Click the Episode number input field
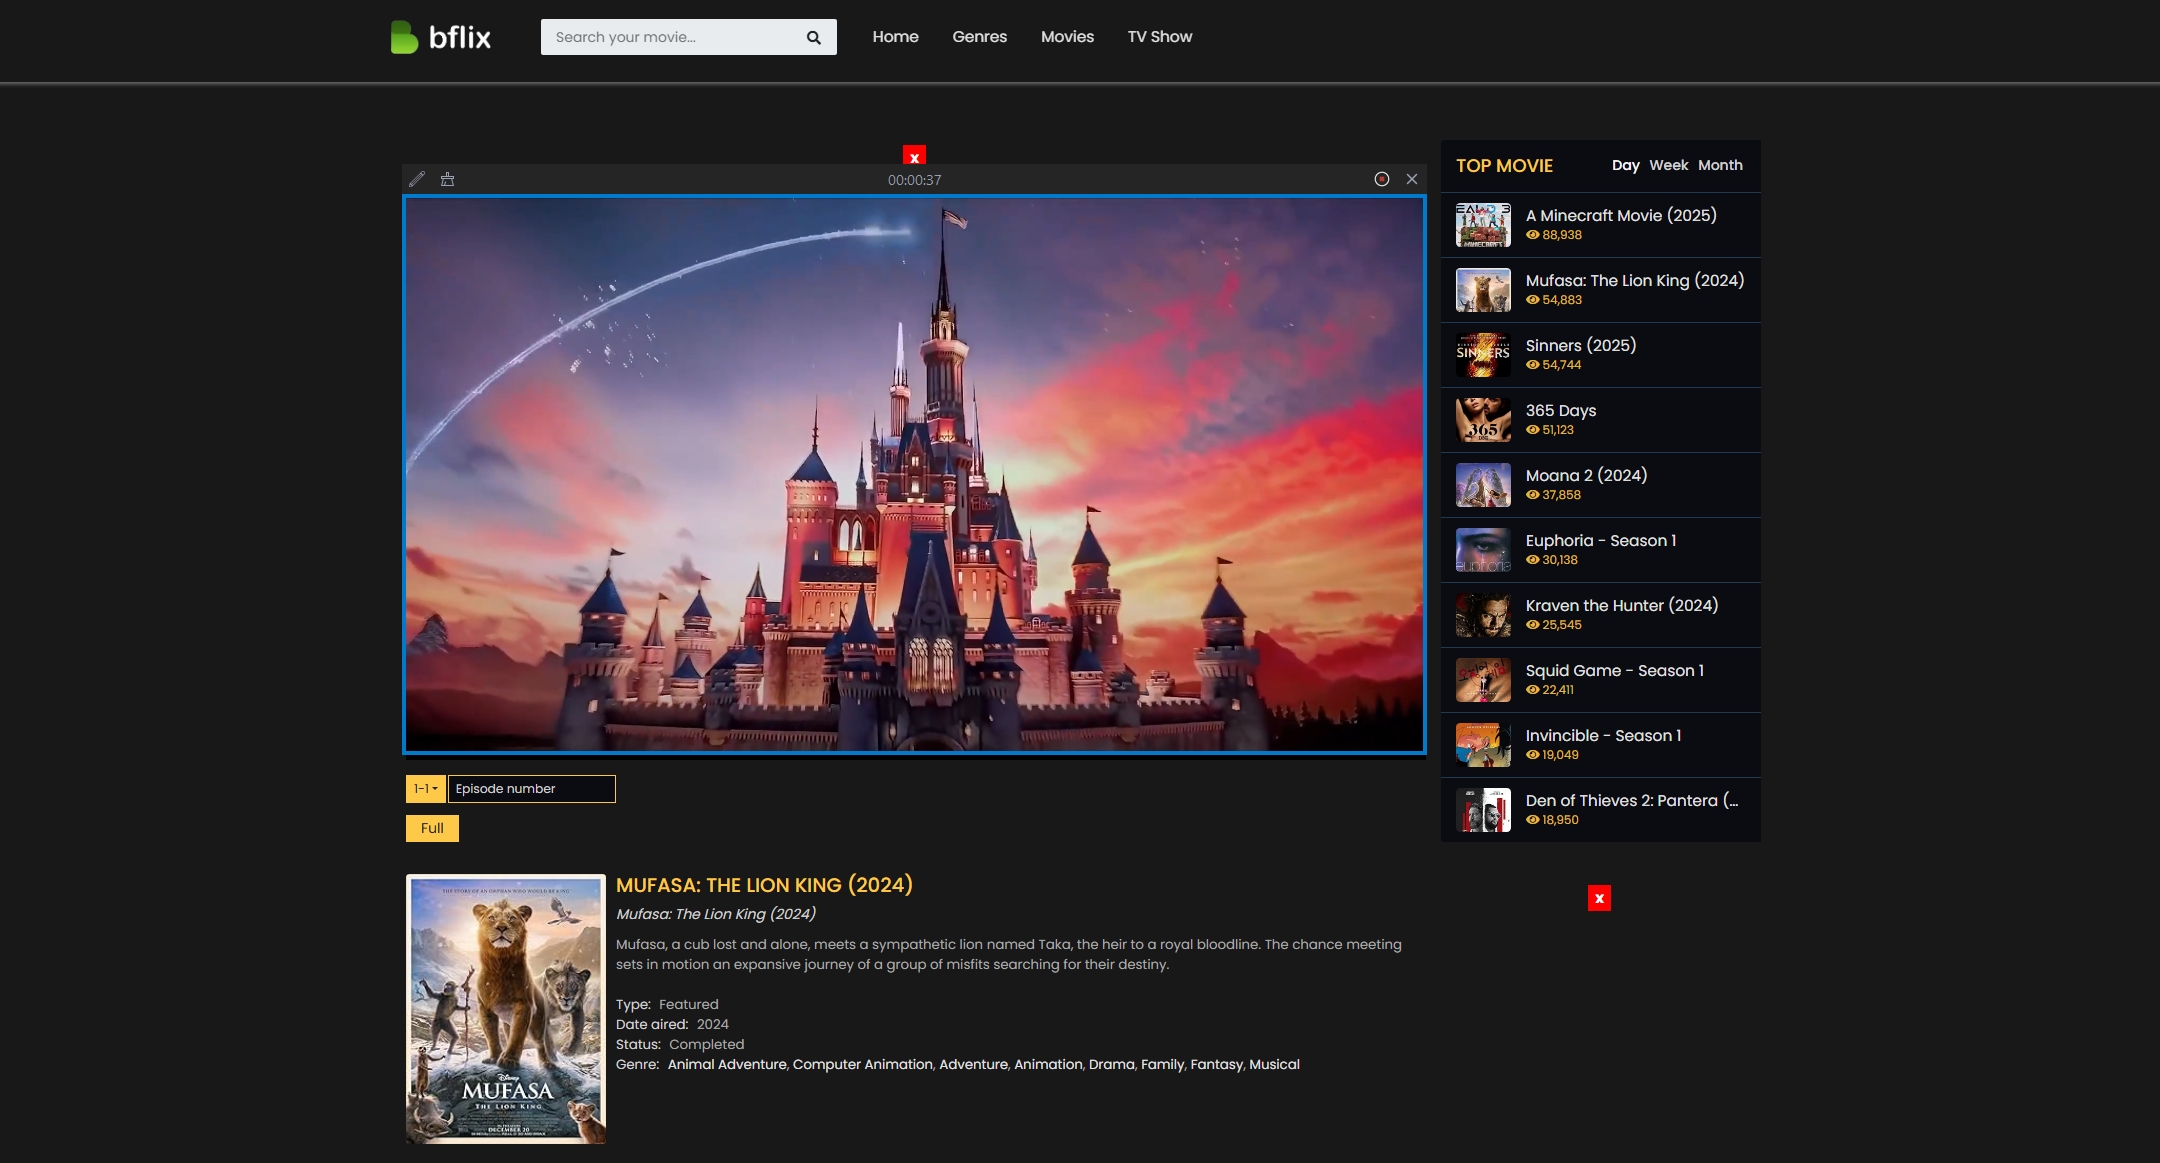This screenshot has height=1163, width=2160. pyautogui.click(x=532, y=789)
